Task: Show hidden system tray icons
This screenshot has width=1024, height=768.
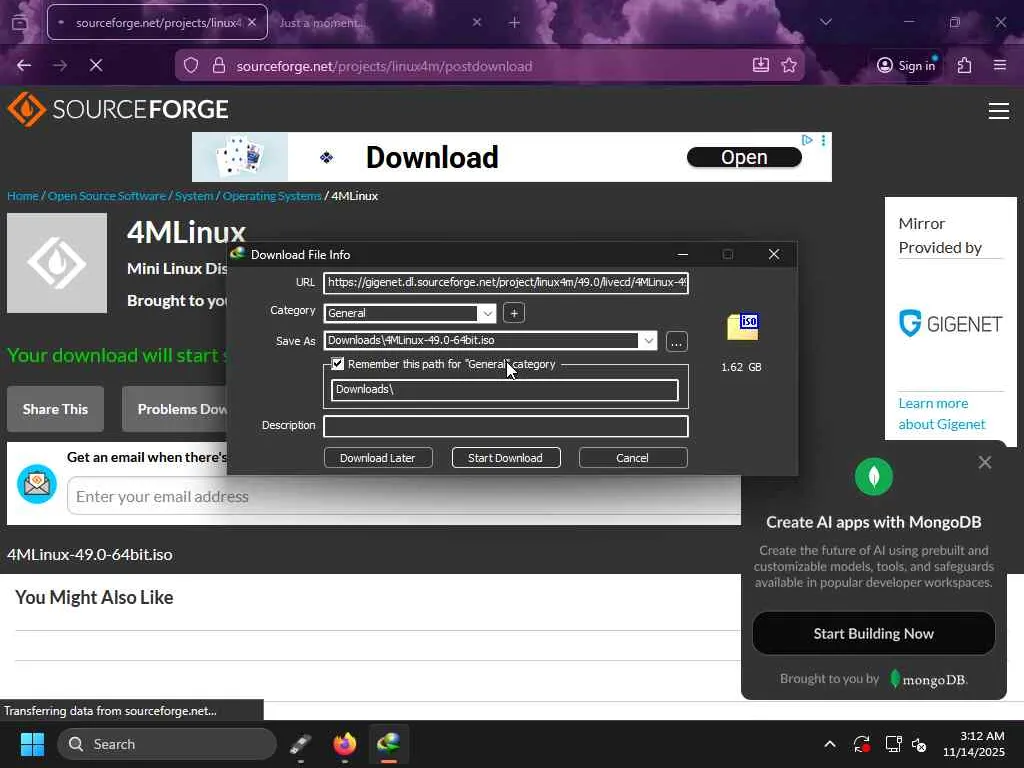Action: click(x=829, y=744)
